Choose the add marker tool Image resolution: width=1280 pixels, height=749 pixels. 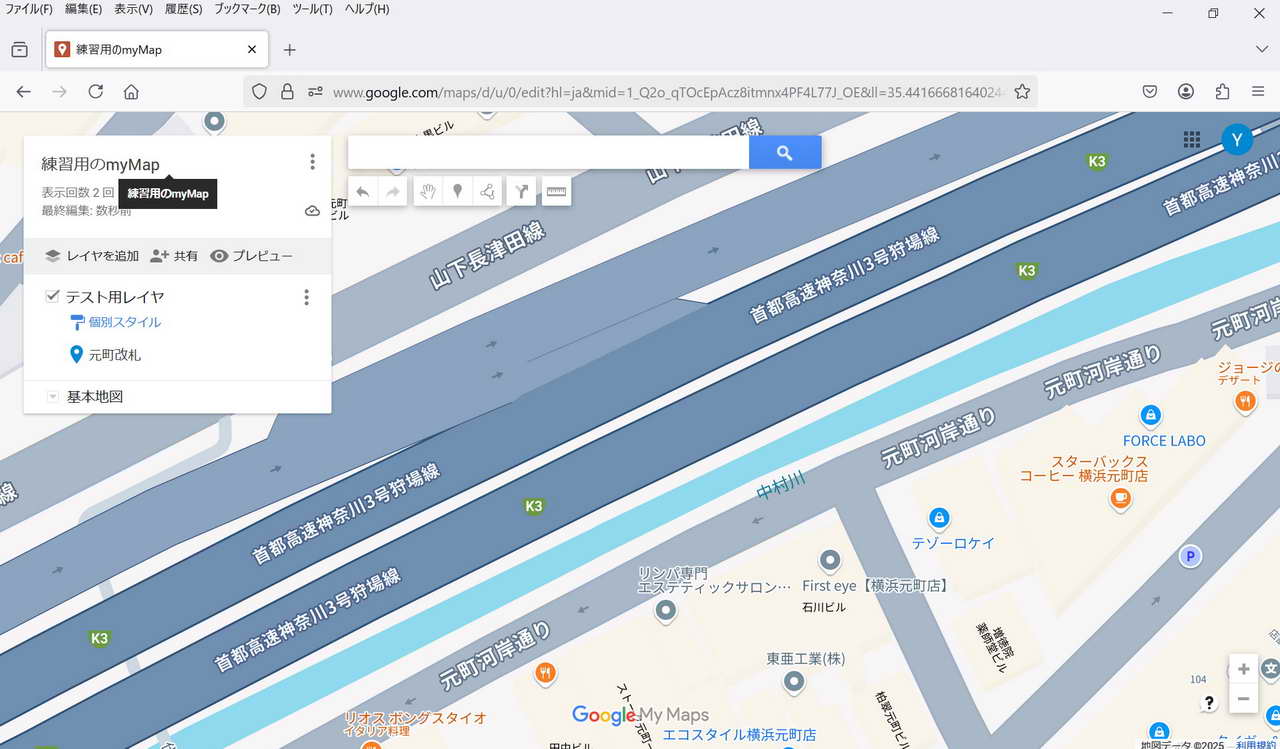457,191
